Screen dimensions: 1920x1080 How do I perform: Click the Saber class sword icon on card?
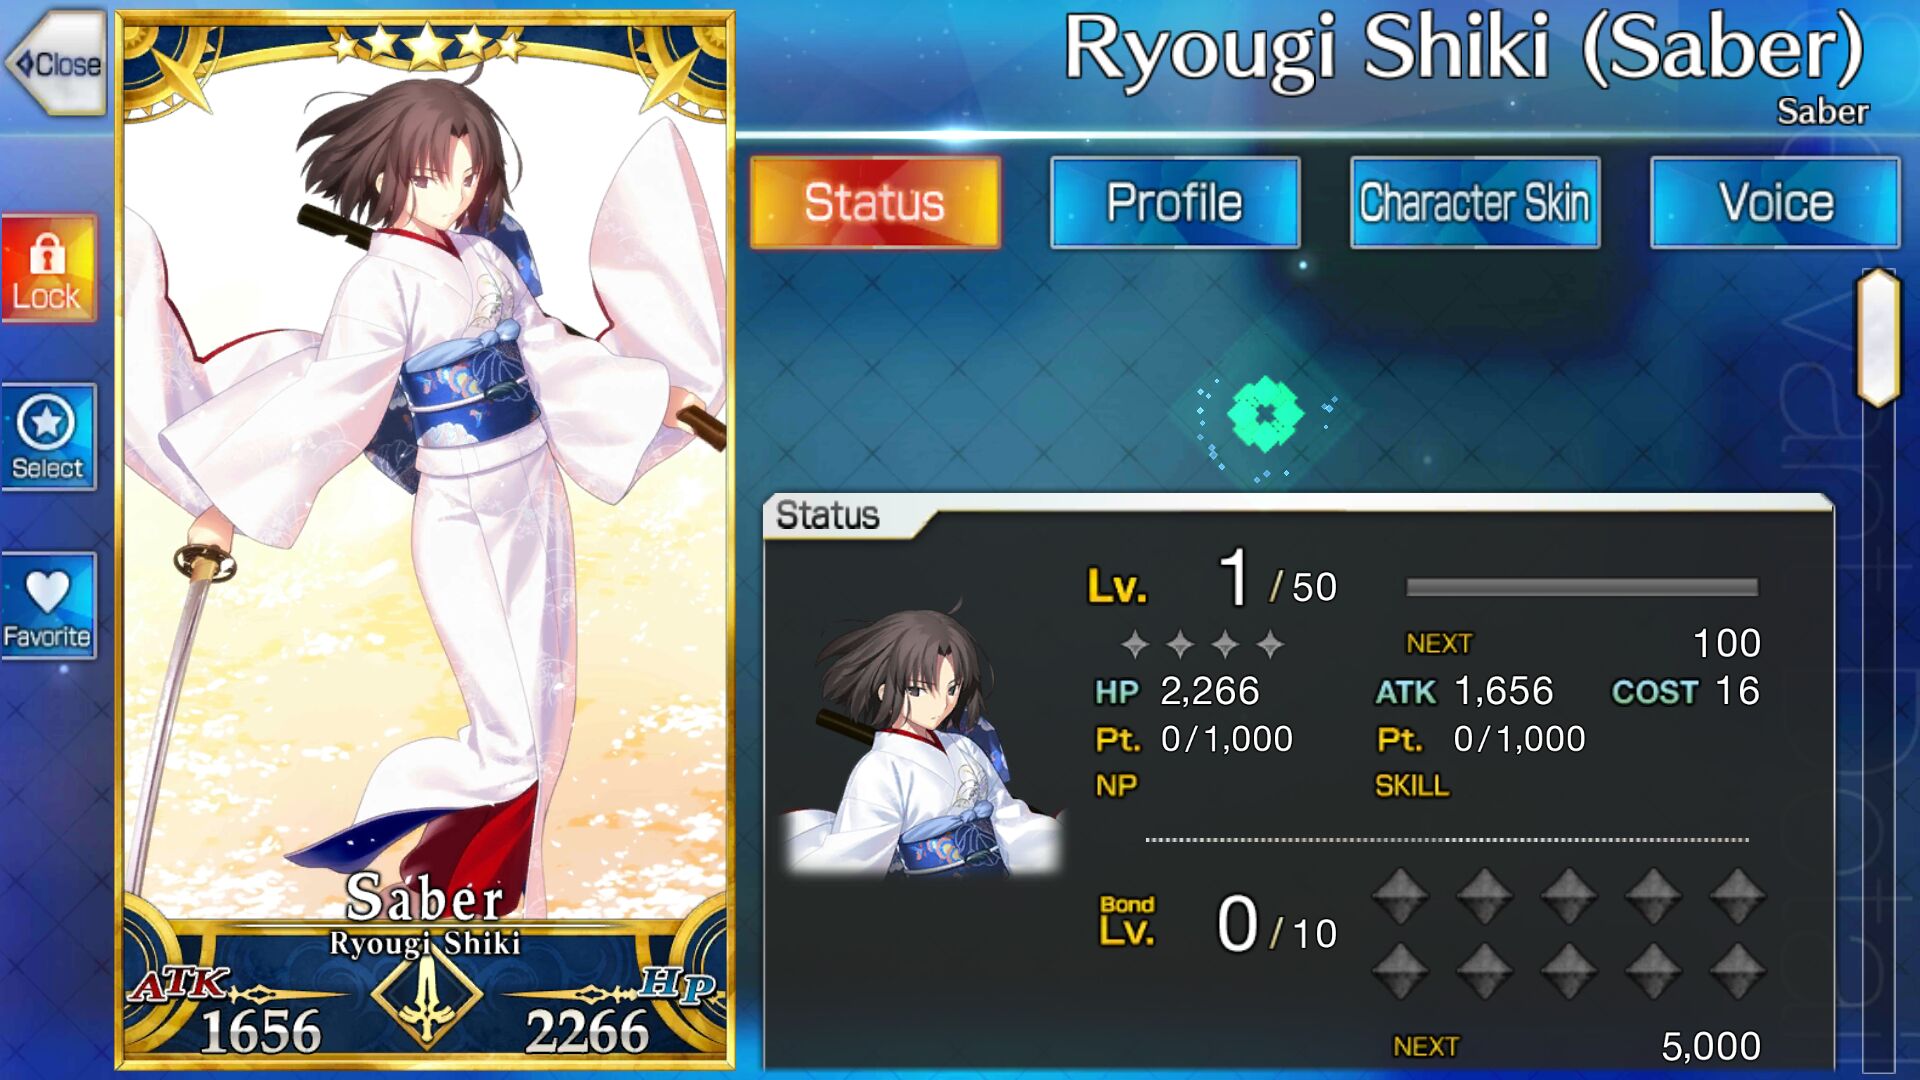427,995
